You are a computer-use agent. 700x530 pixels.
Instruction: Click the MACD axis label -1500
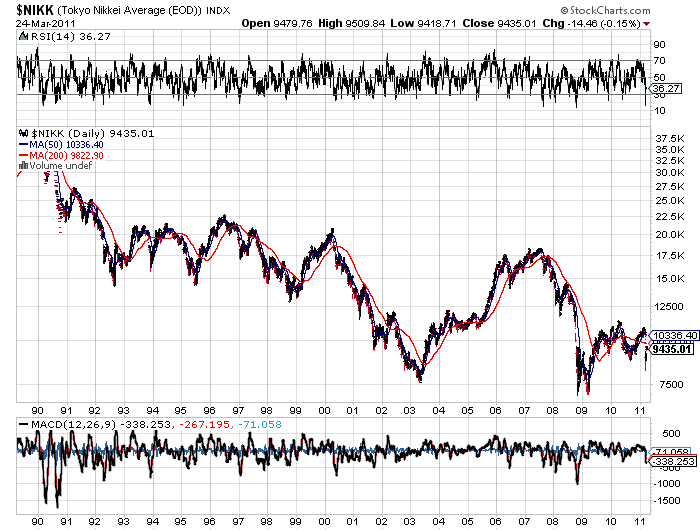coord(667,501)
